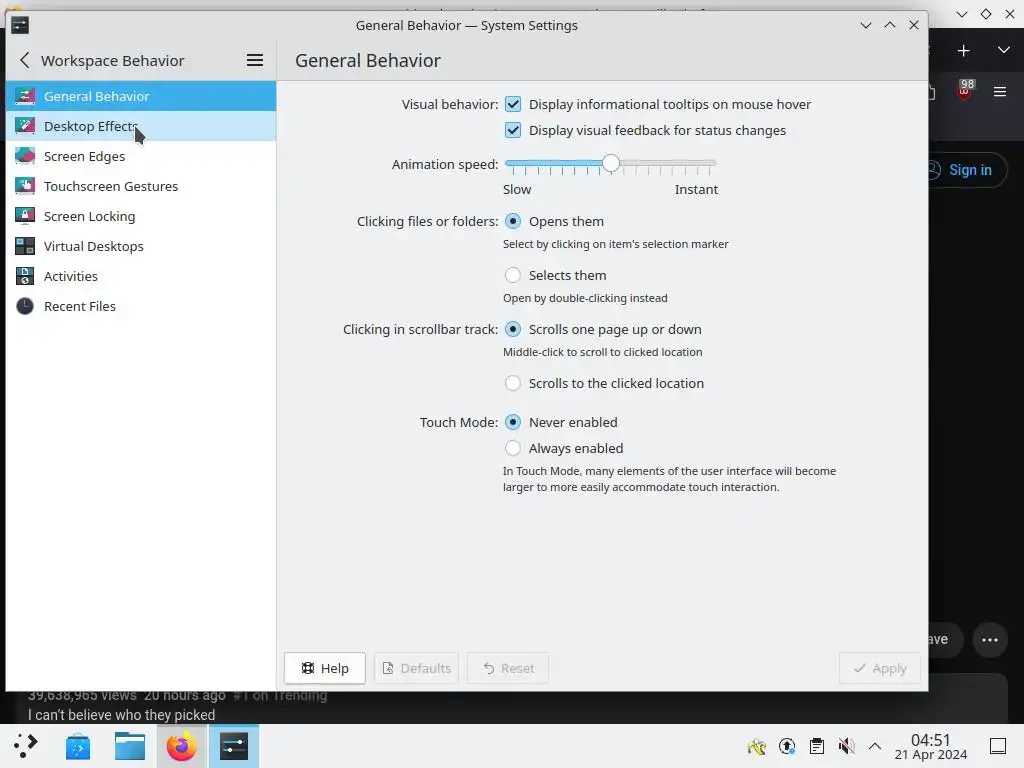Open the Recent Files page
This screenshot has height=768, width=1024.
coord(141,306)
